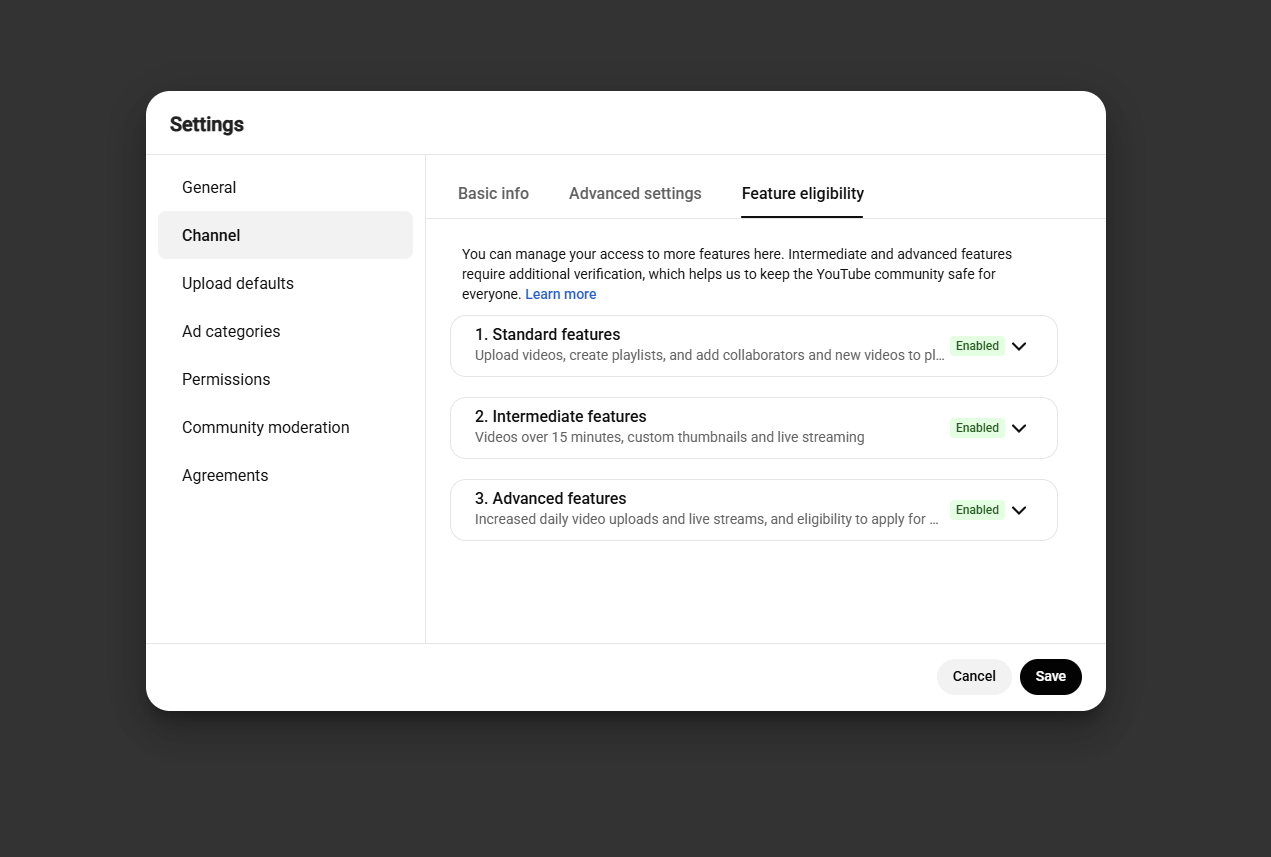Open the Basic info tab

click(493, 193)
